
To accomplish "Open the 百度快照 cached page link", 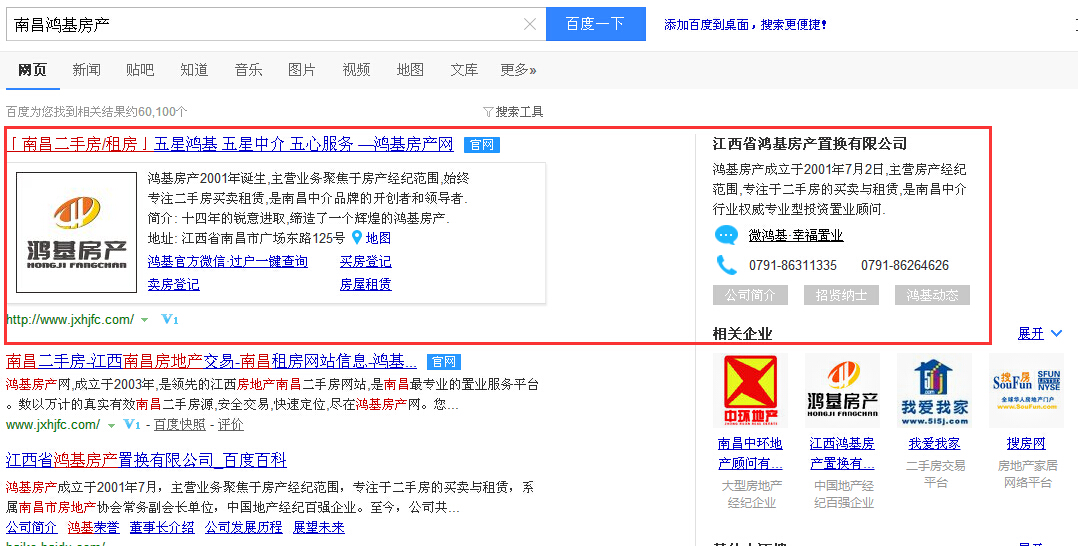I will click(x=179, y=425).
